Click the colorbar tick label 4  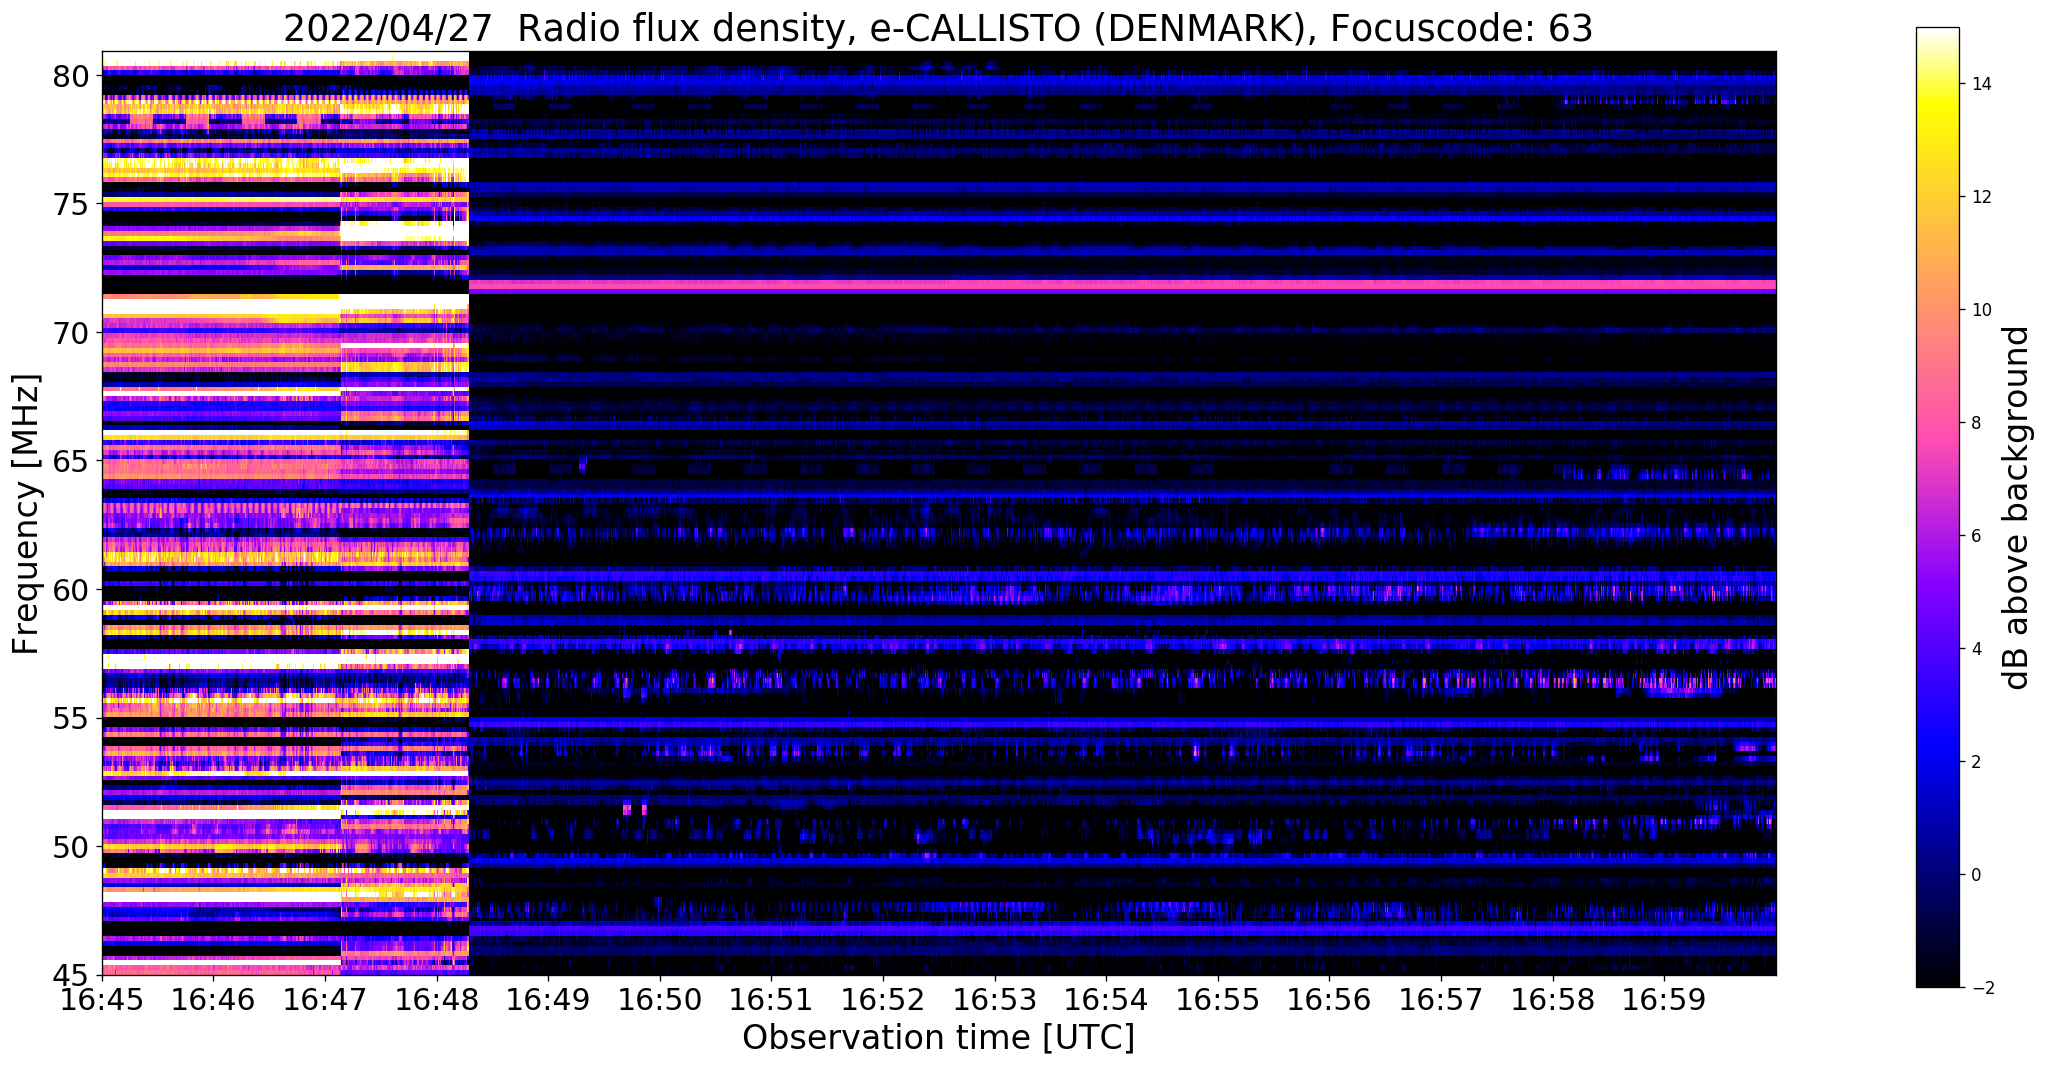(x=1974, y=649)
